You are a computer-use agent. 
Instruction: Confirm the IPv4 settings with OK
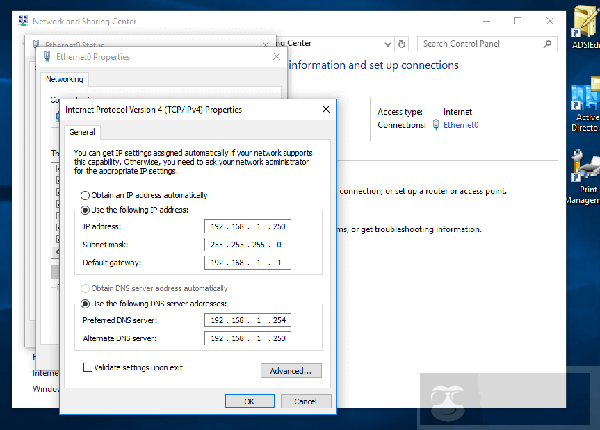pos(250,400)
